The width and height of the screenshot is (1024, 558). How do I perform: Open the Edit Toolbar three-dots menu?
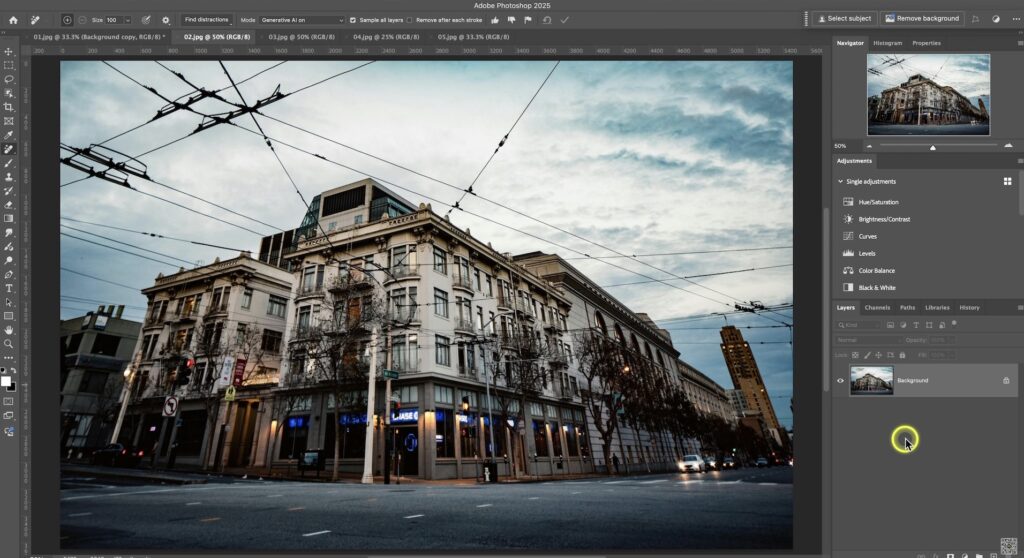[8, 357]
